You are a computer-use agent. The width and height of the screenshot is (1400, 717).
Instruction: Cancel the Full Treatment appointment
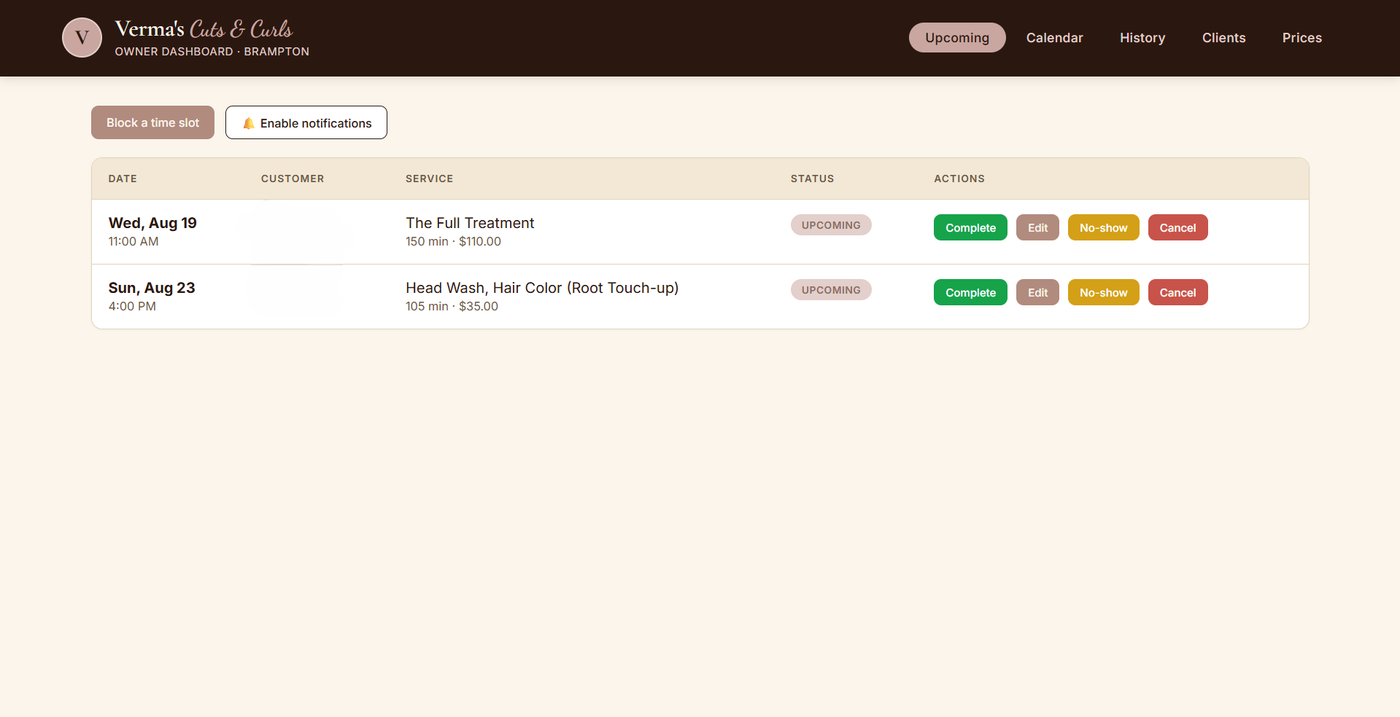click(1177, 228)
